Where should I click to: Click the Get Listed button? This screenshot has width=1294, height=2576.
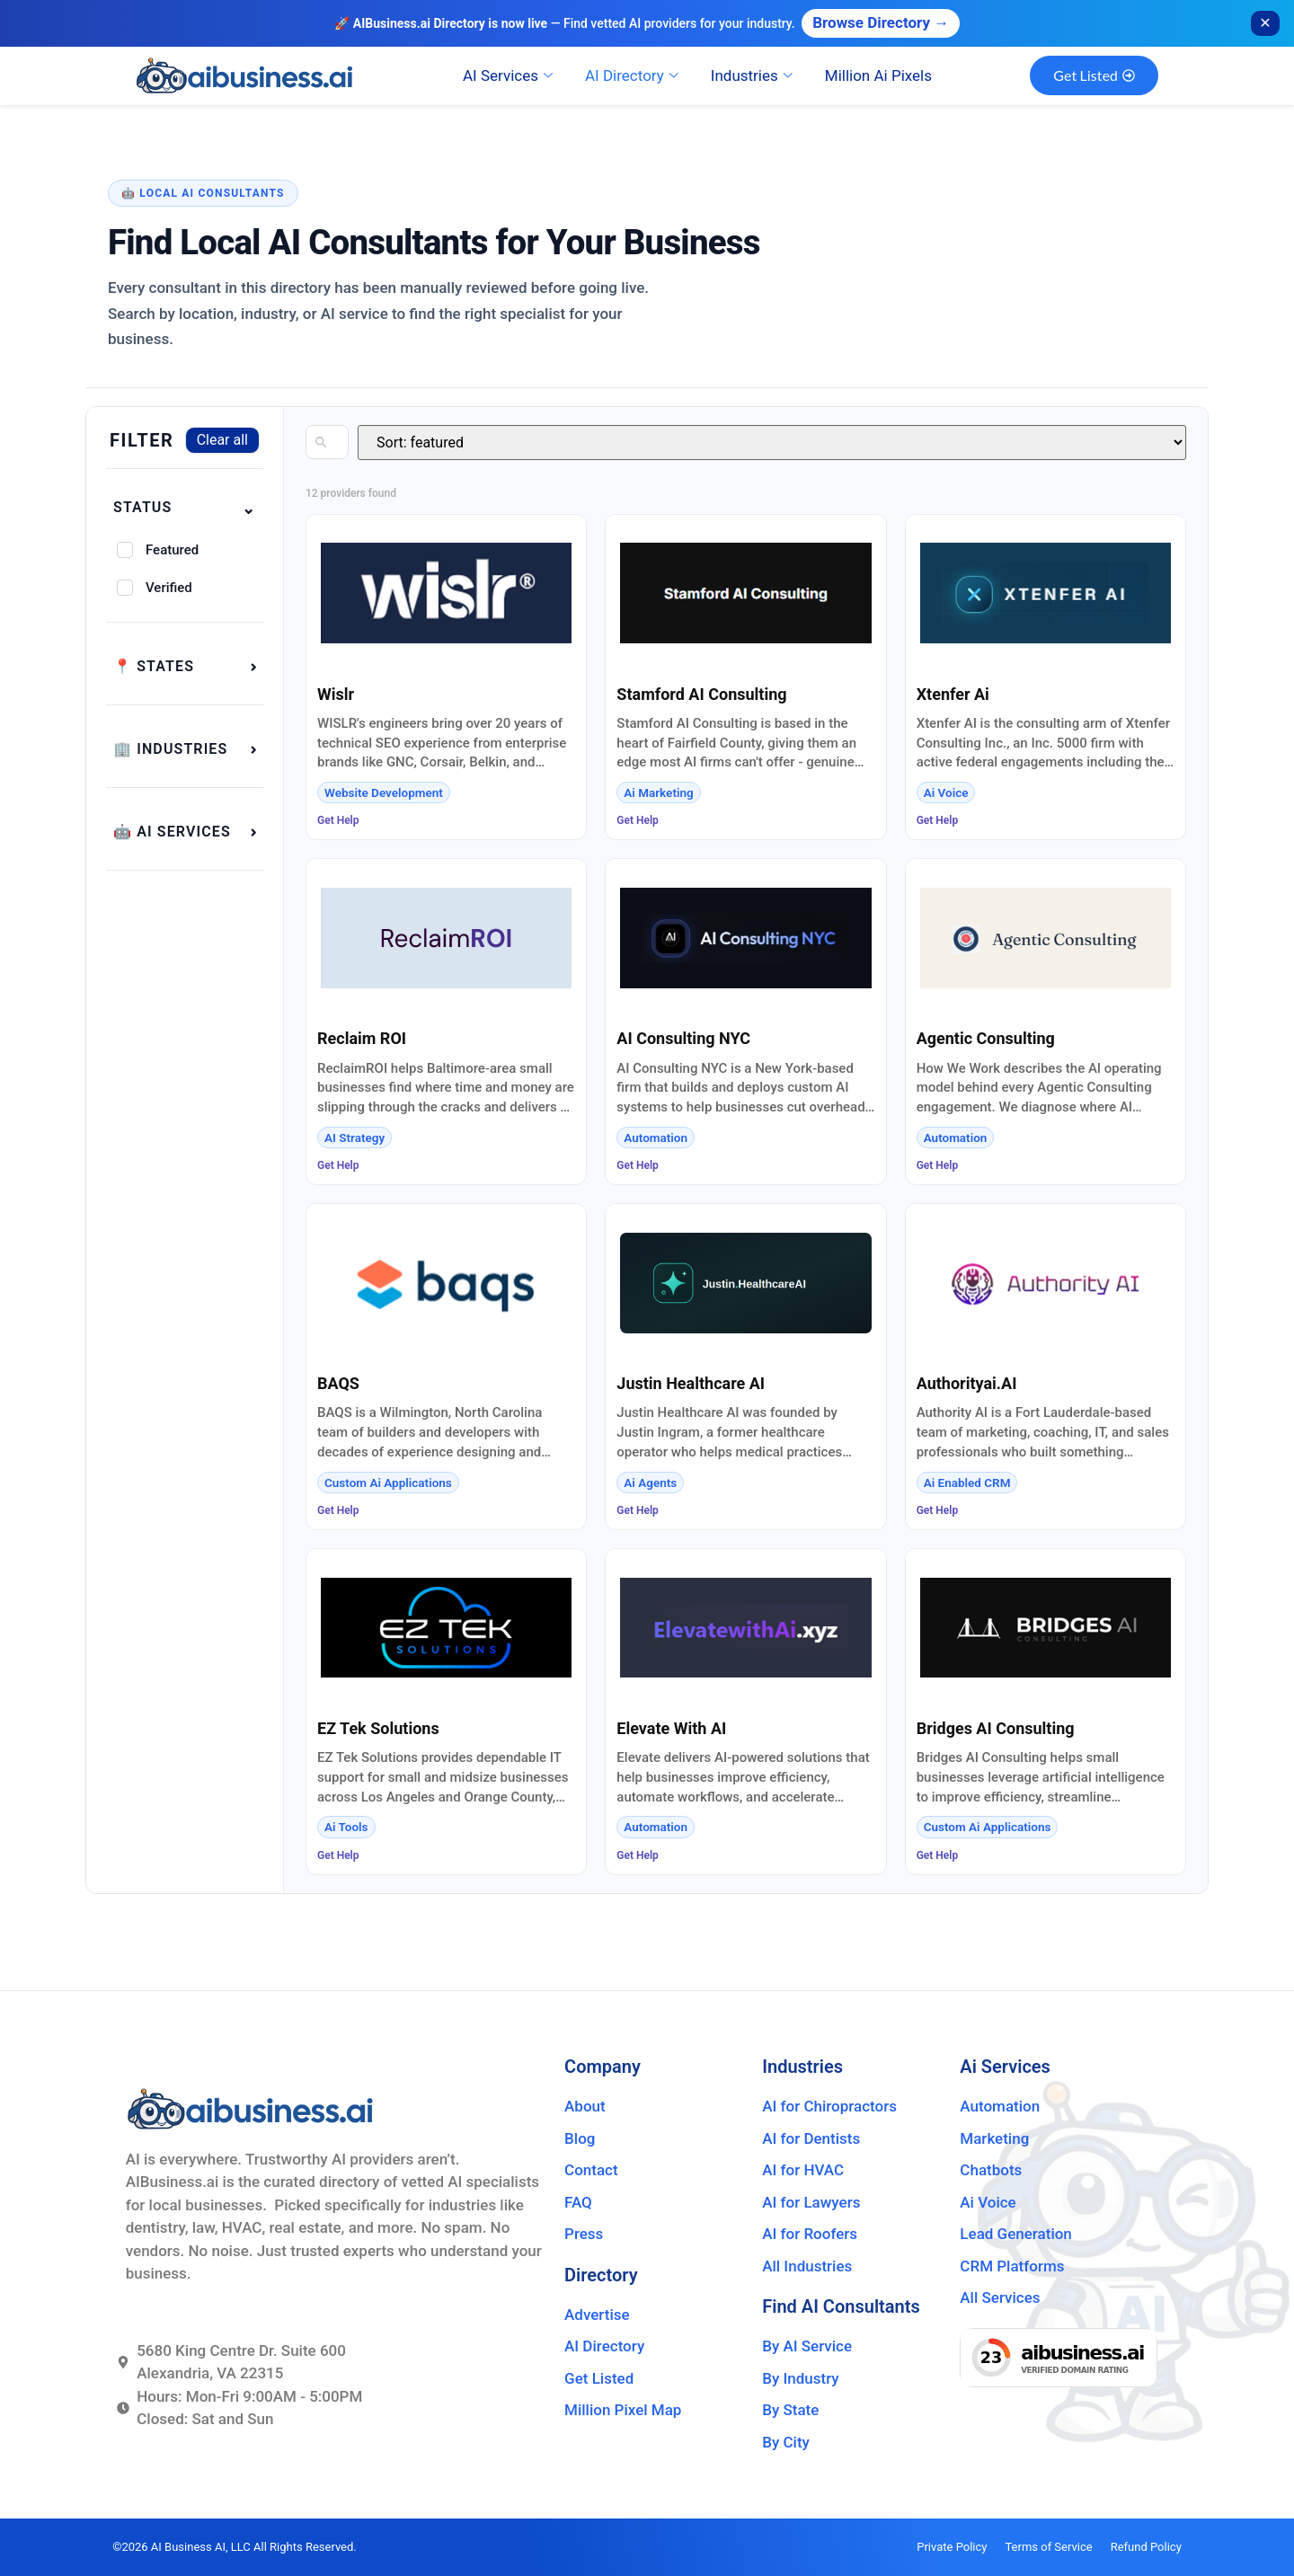[x=1093, y=76]
